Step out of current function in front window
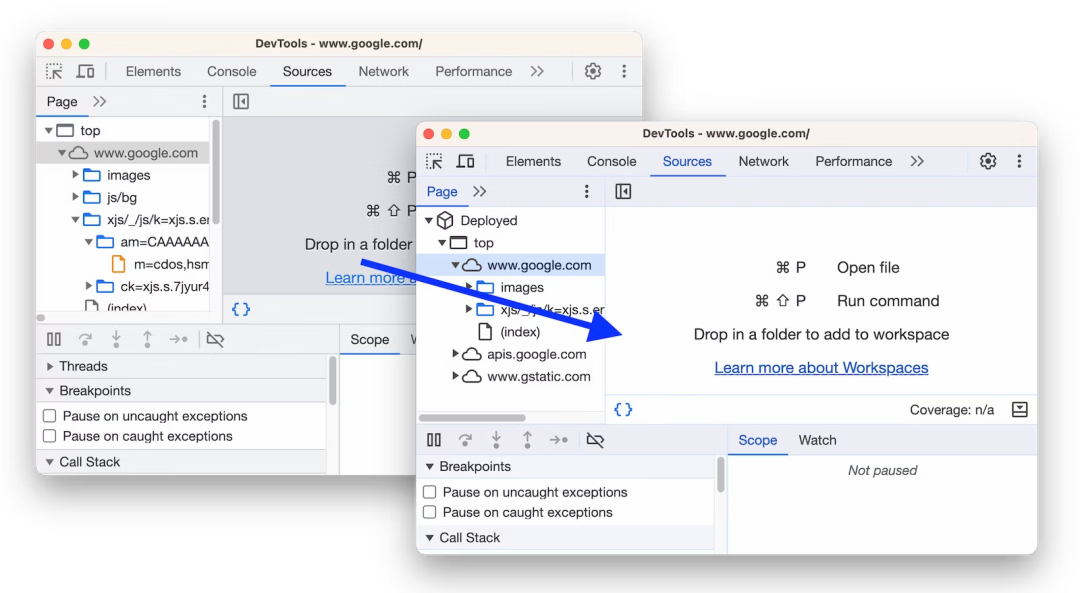This screenshot has width=1080, height=593. [527, 440]
